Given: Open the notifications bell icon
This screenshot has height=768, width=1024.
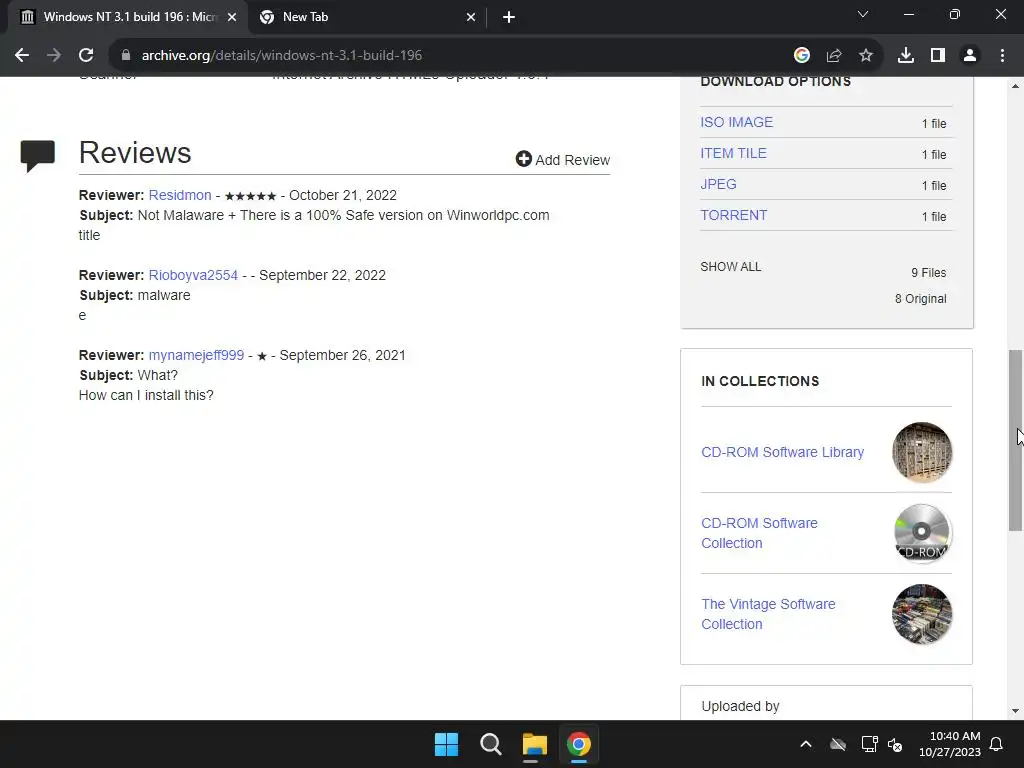Looking at the screenshot, I should [x=996, y=744].
